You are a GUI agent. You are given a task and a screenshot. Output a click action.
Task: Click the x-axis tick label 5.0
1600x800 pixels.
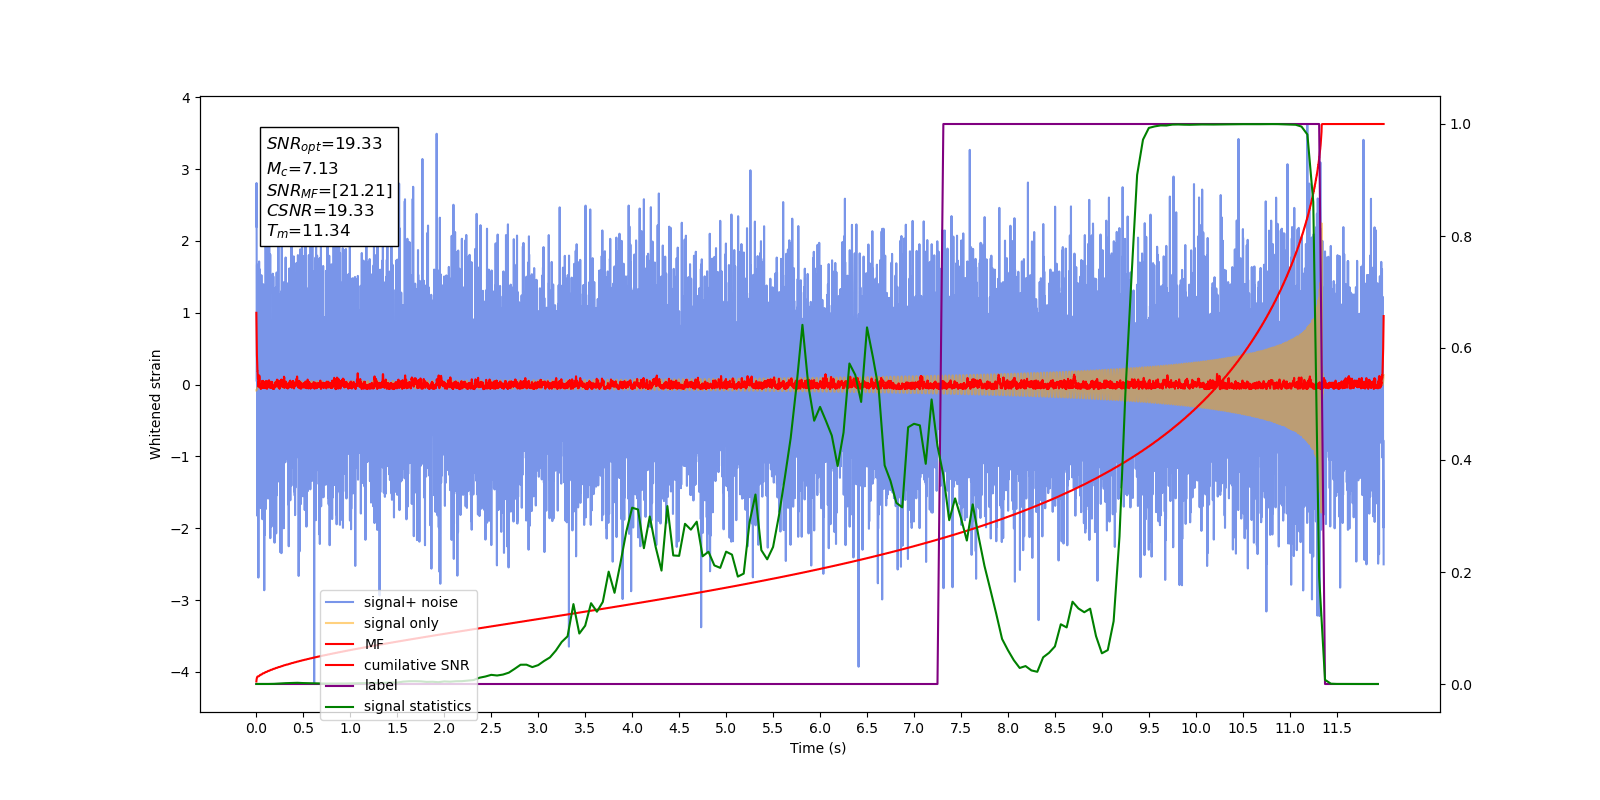(x=726, y=728)
